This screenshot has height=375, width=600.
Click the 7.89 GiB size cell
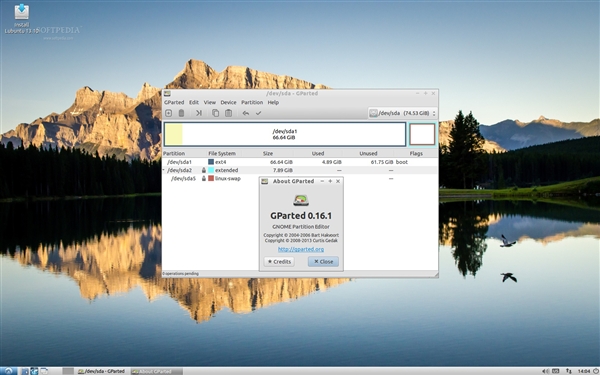283,170
